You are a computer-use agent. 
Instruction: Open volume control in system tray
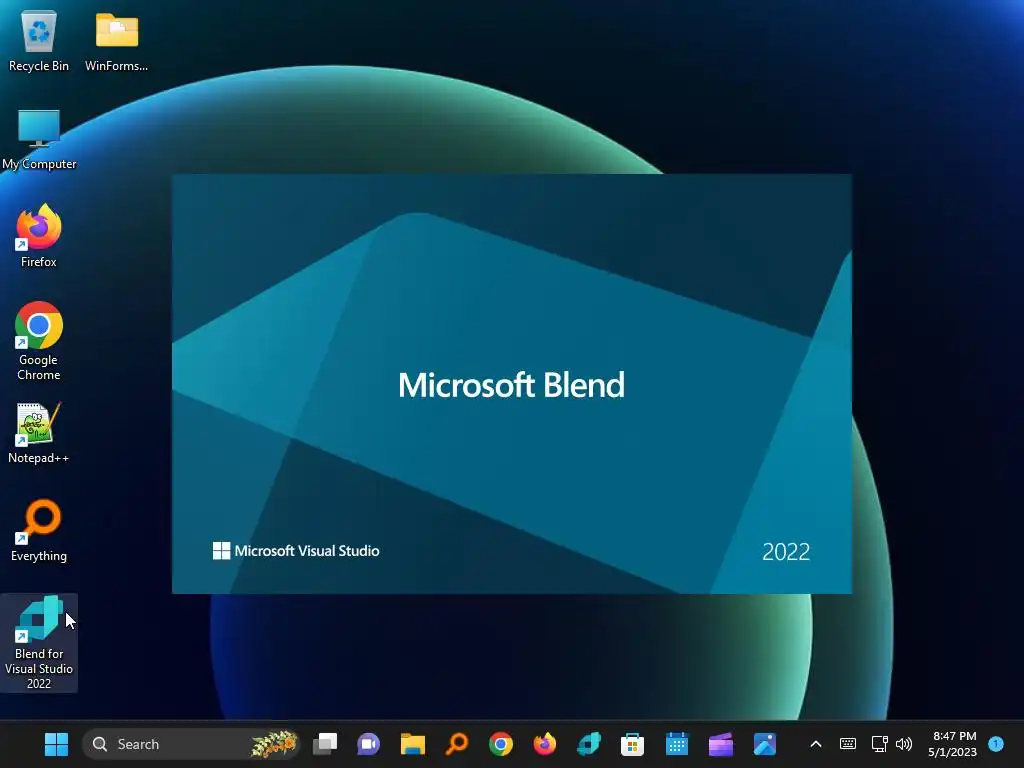(x=904, y=744)
